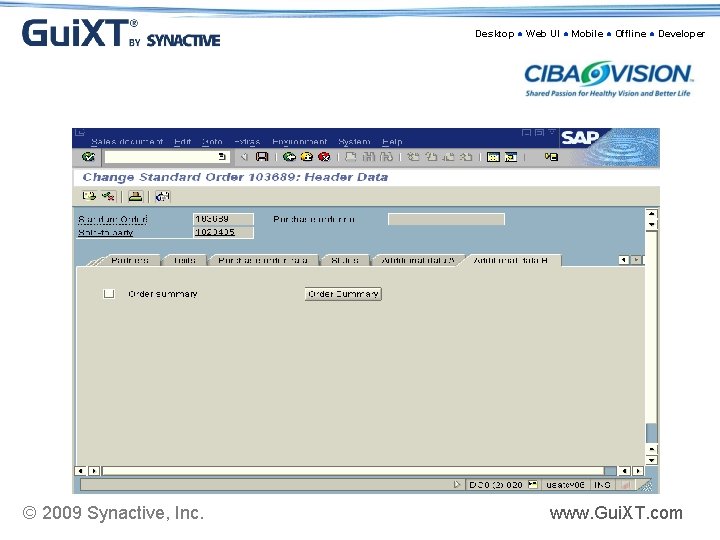Image resolution: width=720 pixels, height=540 pixels.
Task: Click the D20 (2) 020 status entry
Action: [496, 485]
